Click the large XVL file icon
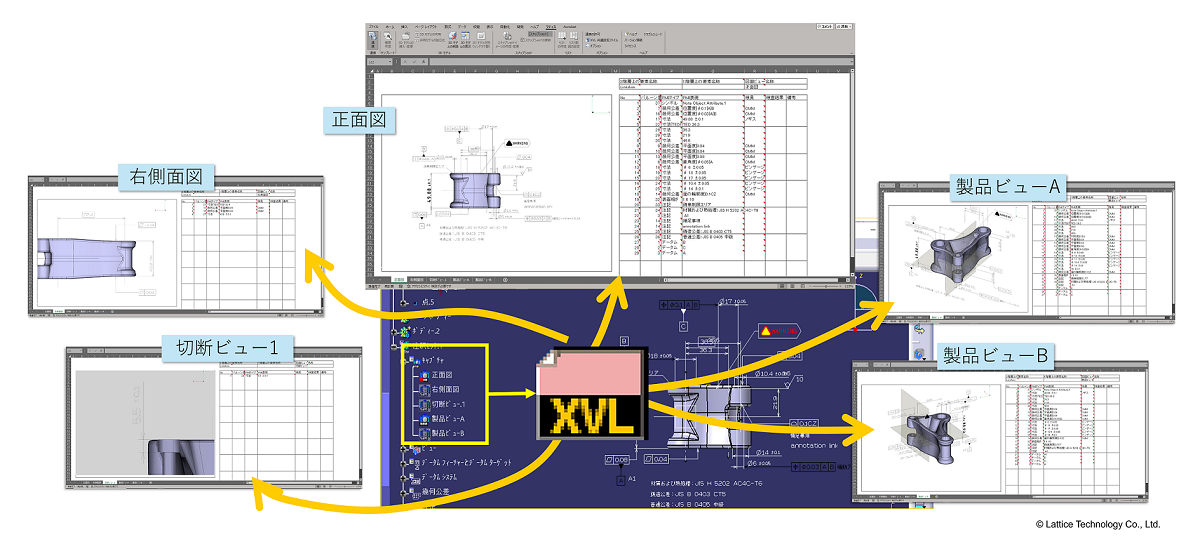Screen dimensions: 1200x549 589,392
